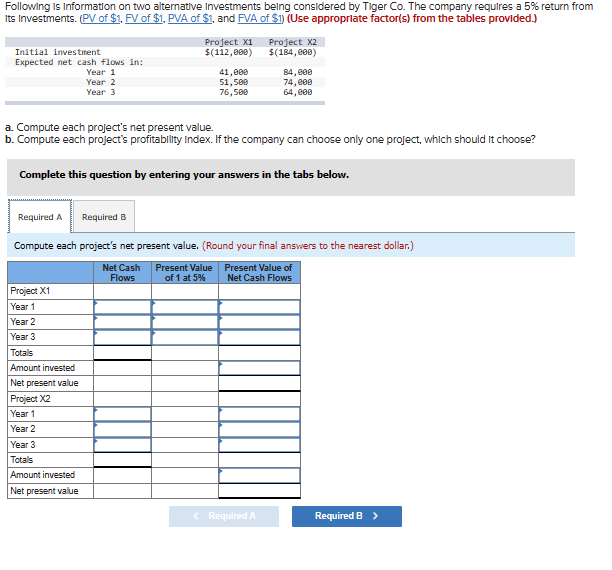Open the FVA of $1 table link
Viewport: 612px width, 570px height.
point(260,18)
